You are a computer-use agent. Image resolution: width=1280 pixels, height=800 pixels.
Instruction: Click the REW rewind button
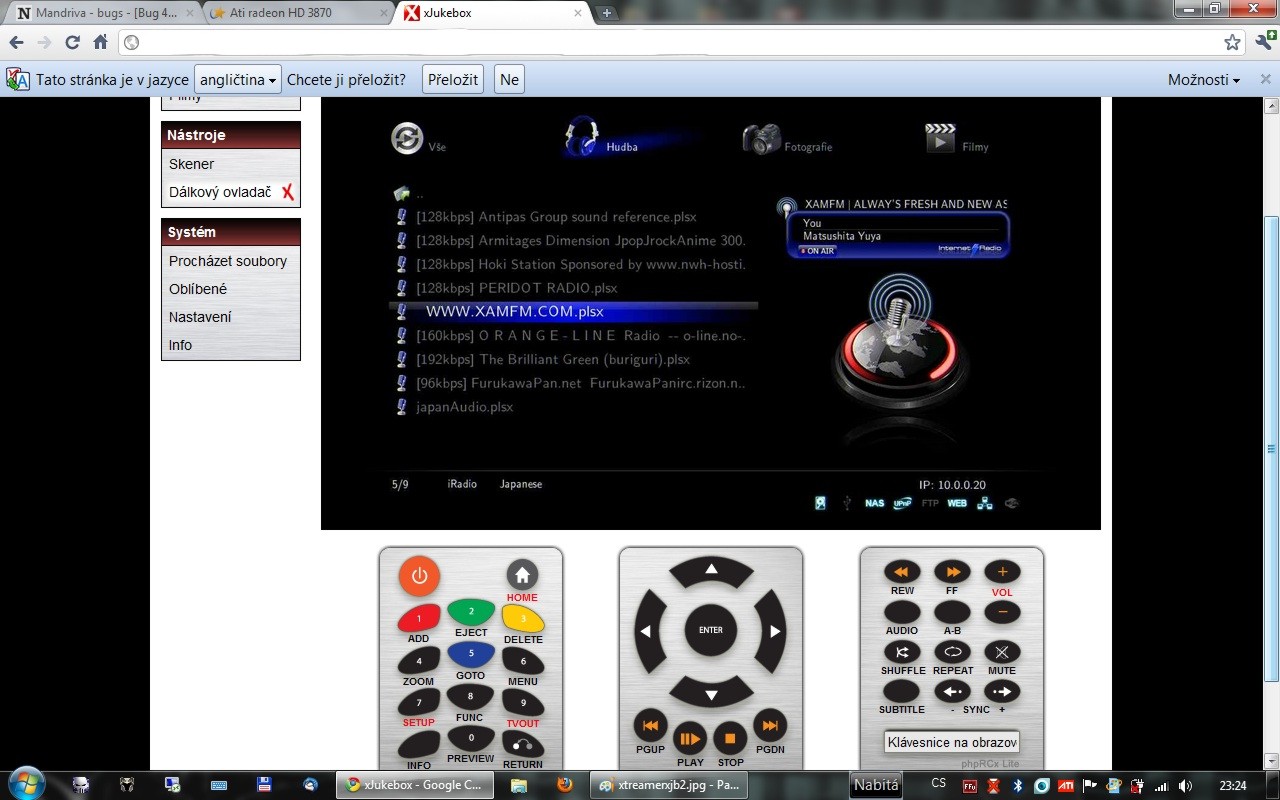[x=902, y=572]
